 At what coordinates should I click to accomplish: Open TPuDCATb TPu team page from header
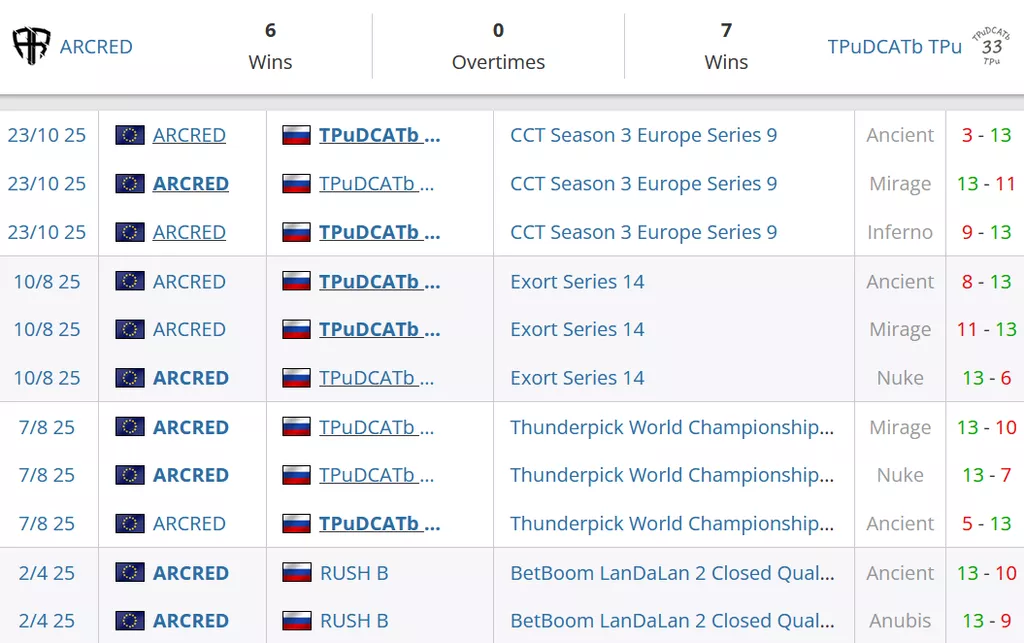[x=894, y=46]
